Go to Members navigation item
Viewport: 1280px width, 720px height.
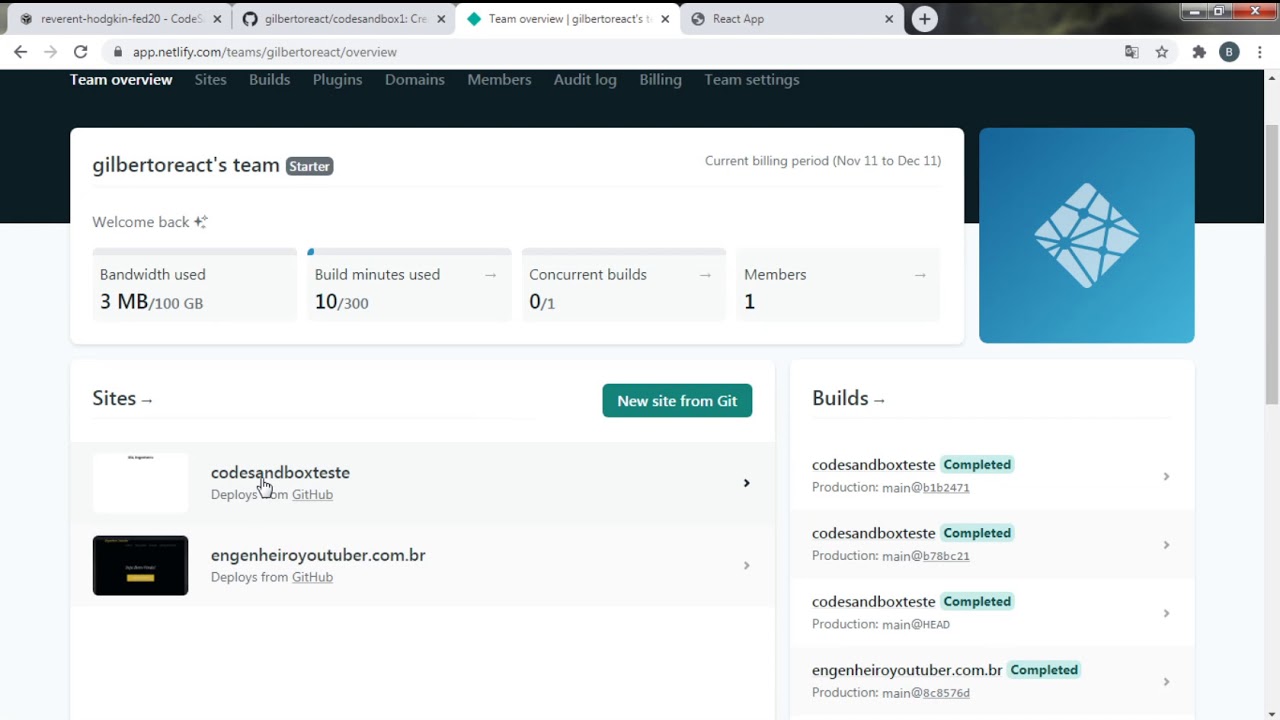[x=499, y=80]
